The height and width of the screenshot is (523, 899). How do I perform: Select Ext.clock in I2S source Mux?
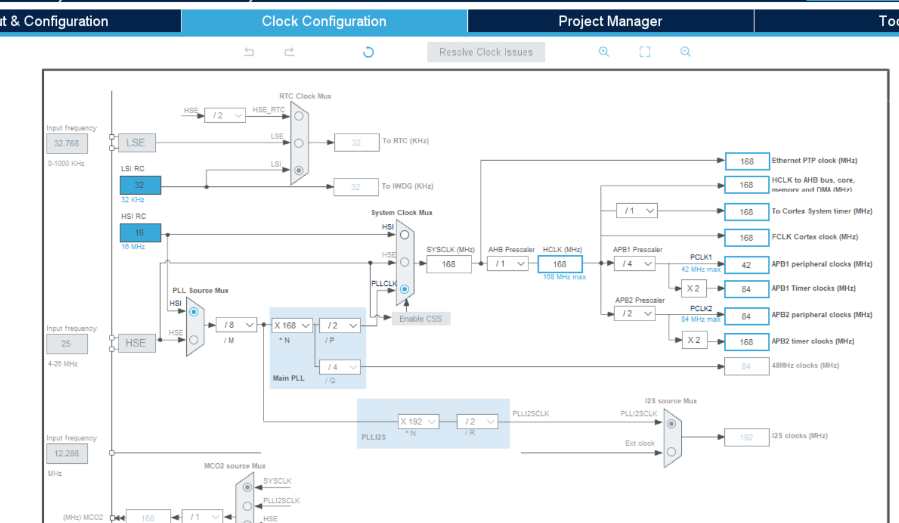[x=671, y=451]
